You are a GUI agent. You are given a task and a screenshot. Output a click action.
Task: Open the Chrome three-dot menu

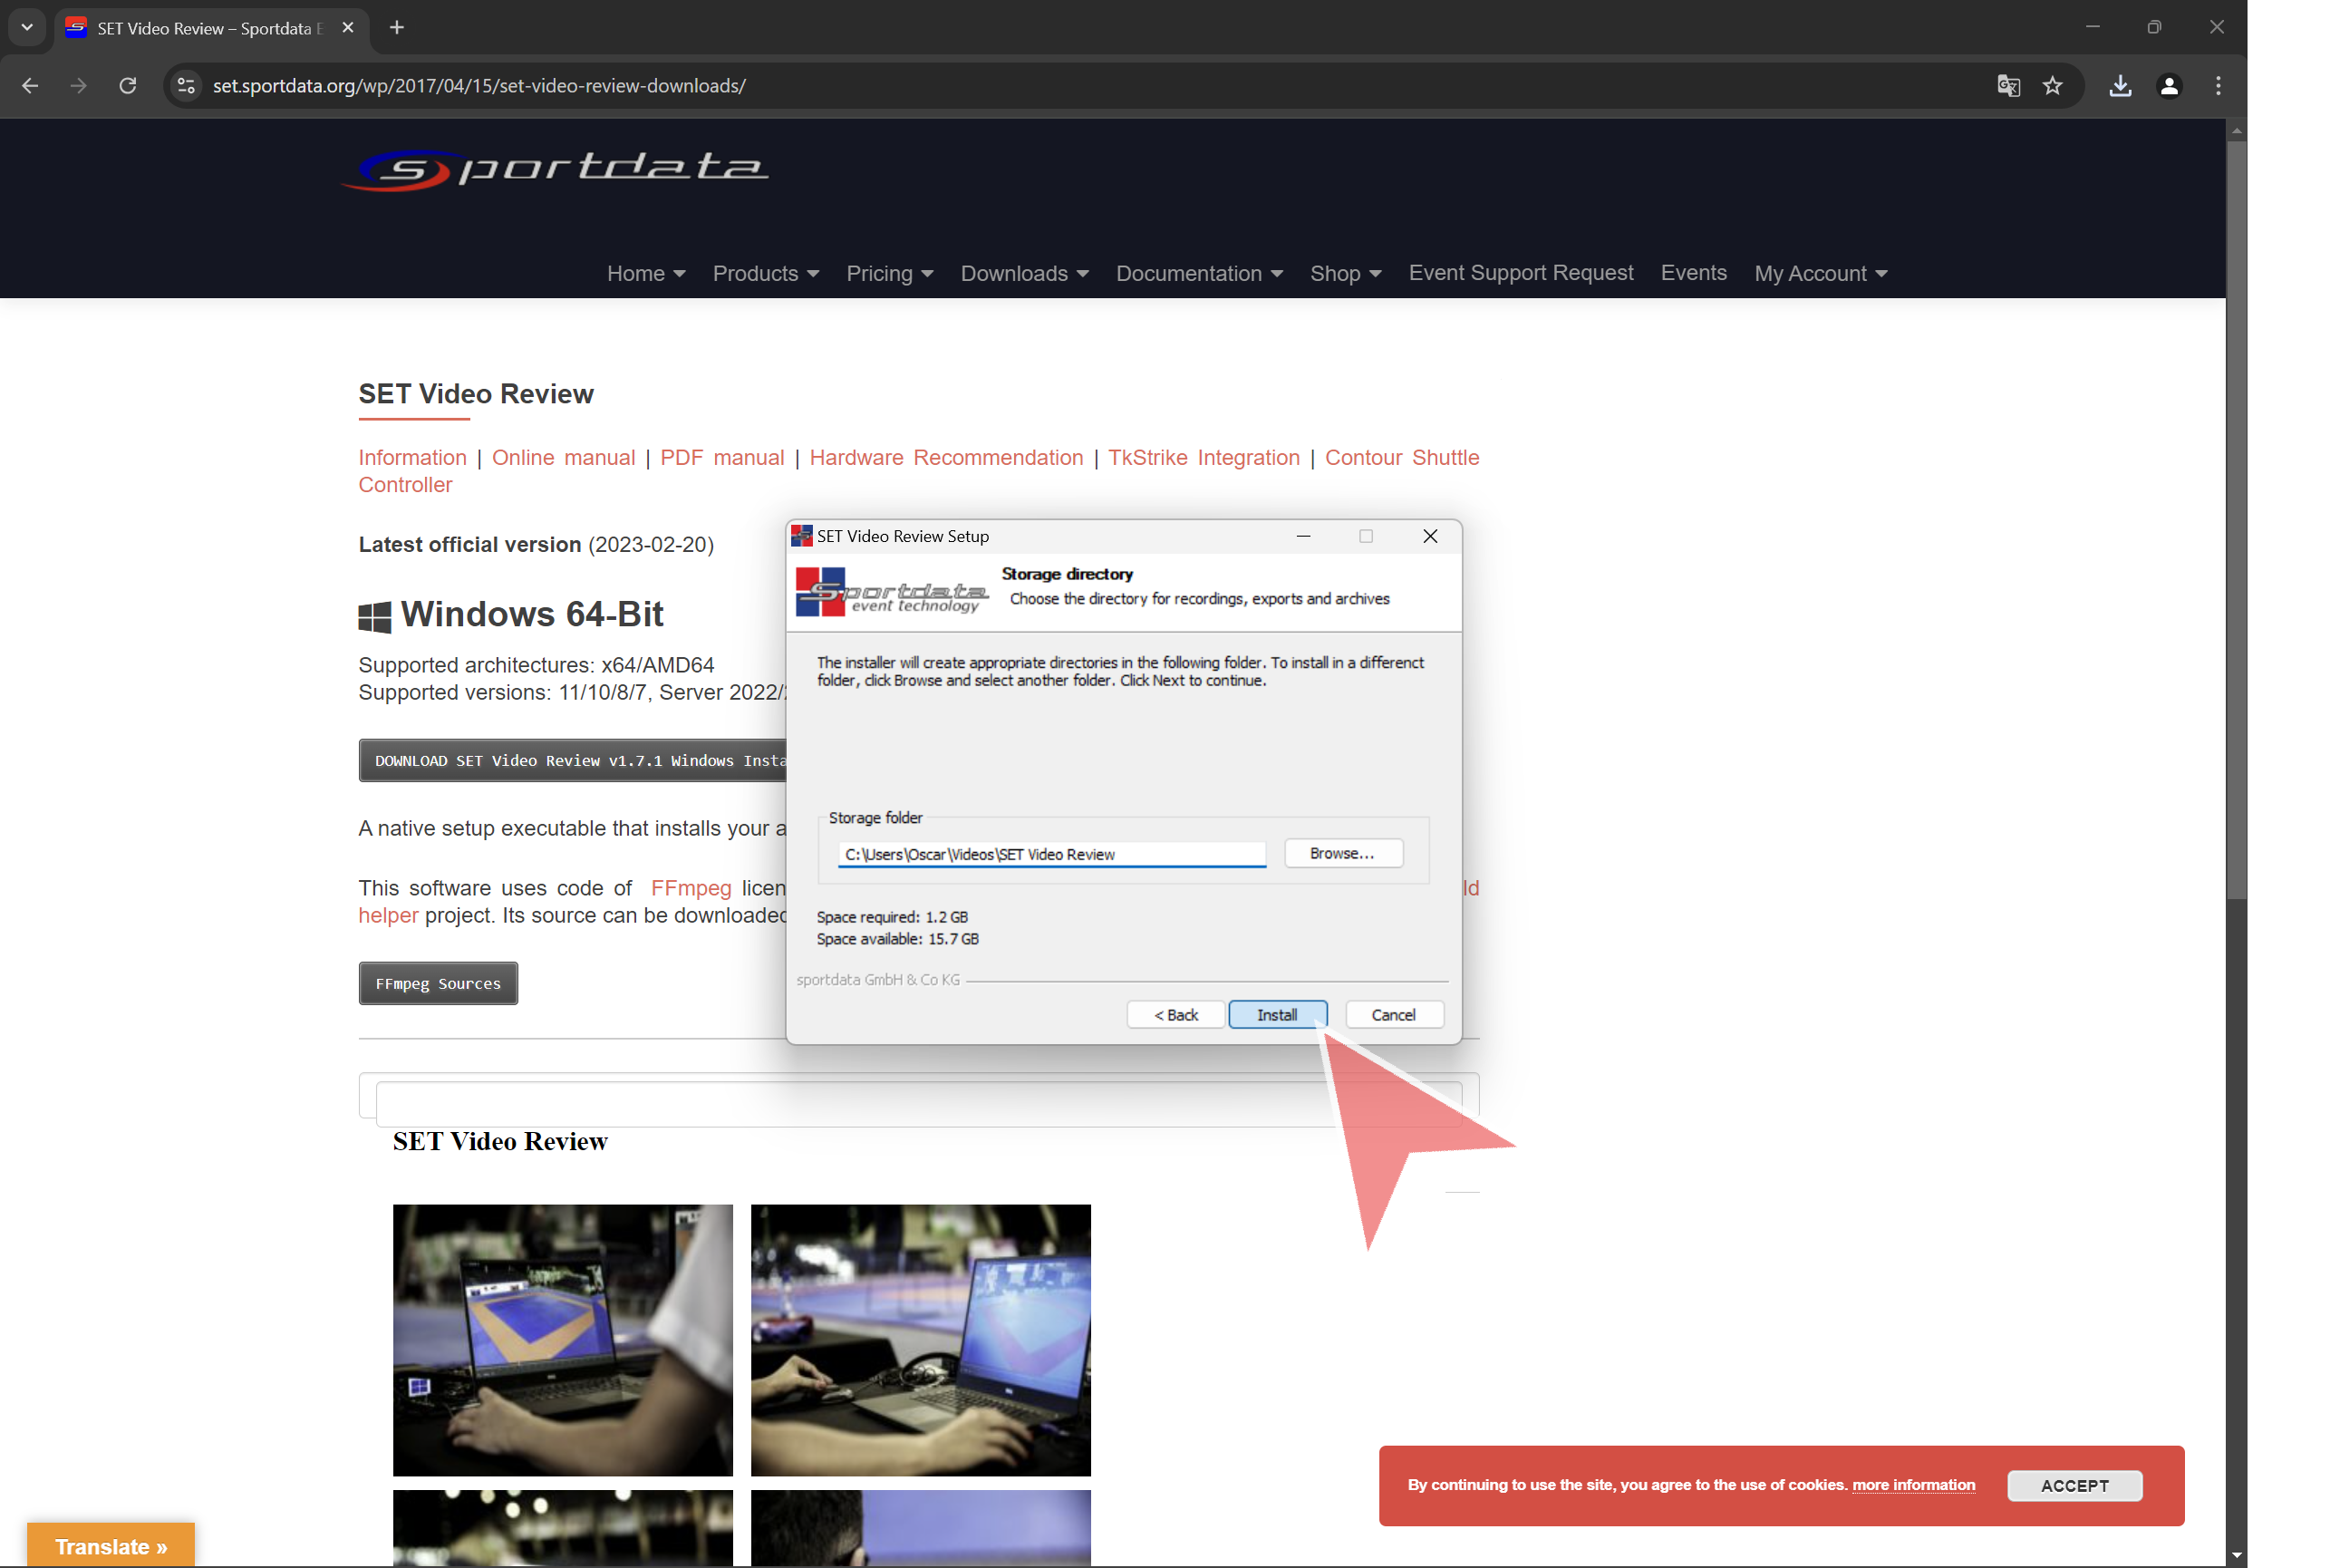pos(2217,86)
